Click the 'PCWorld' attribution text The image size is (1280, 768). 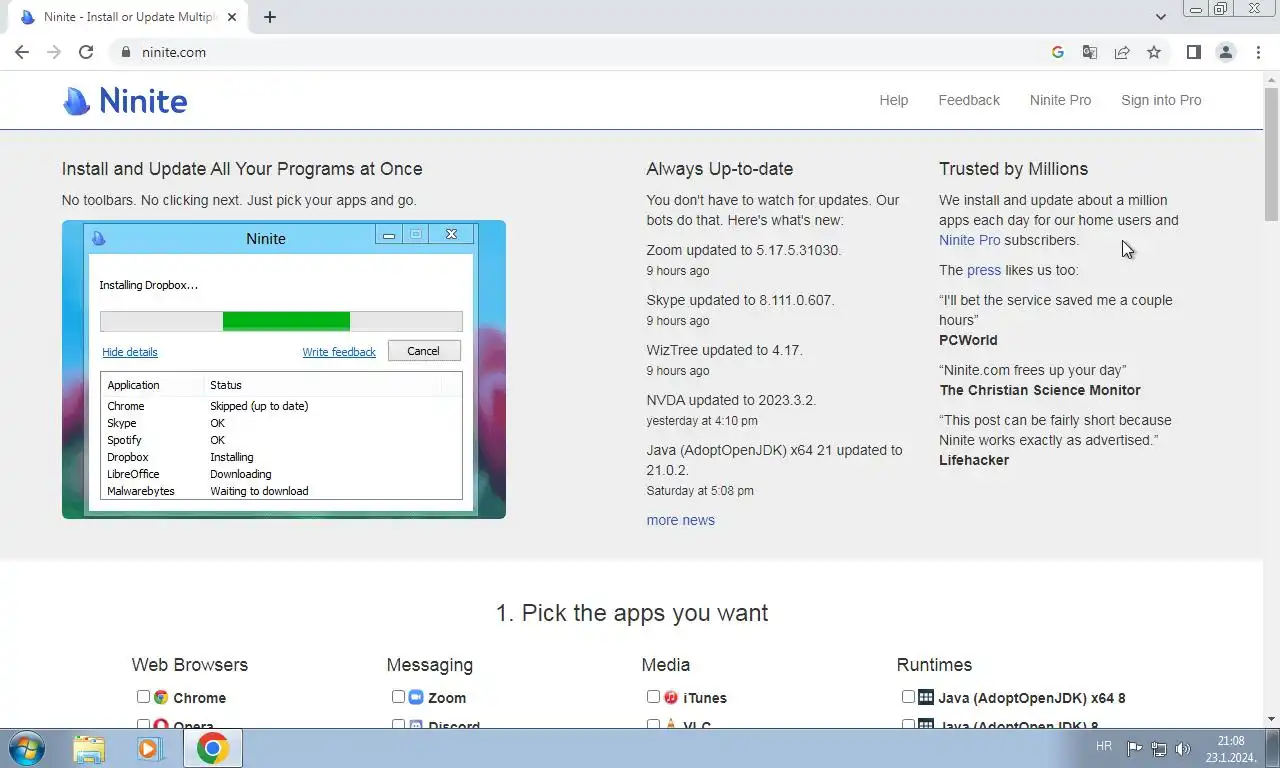pos(968,340)
